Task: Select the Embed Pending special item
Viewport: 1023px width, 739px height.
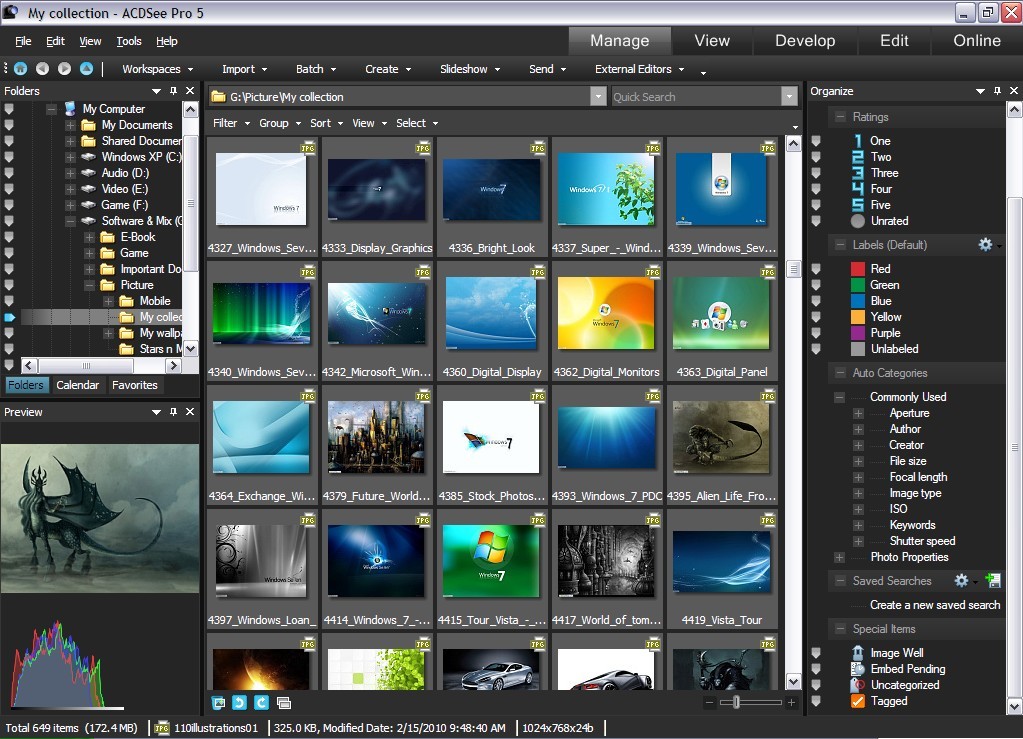Action: [x=907, y=669]
